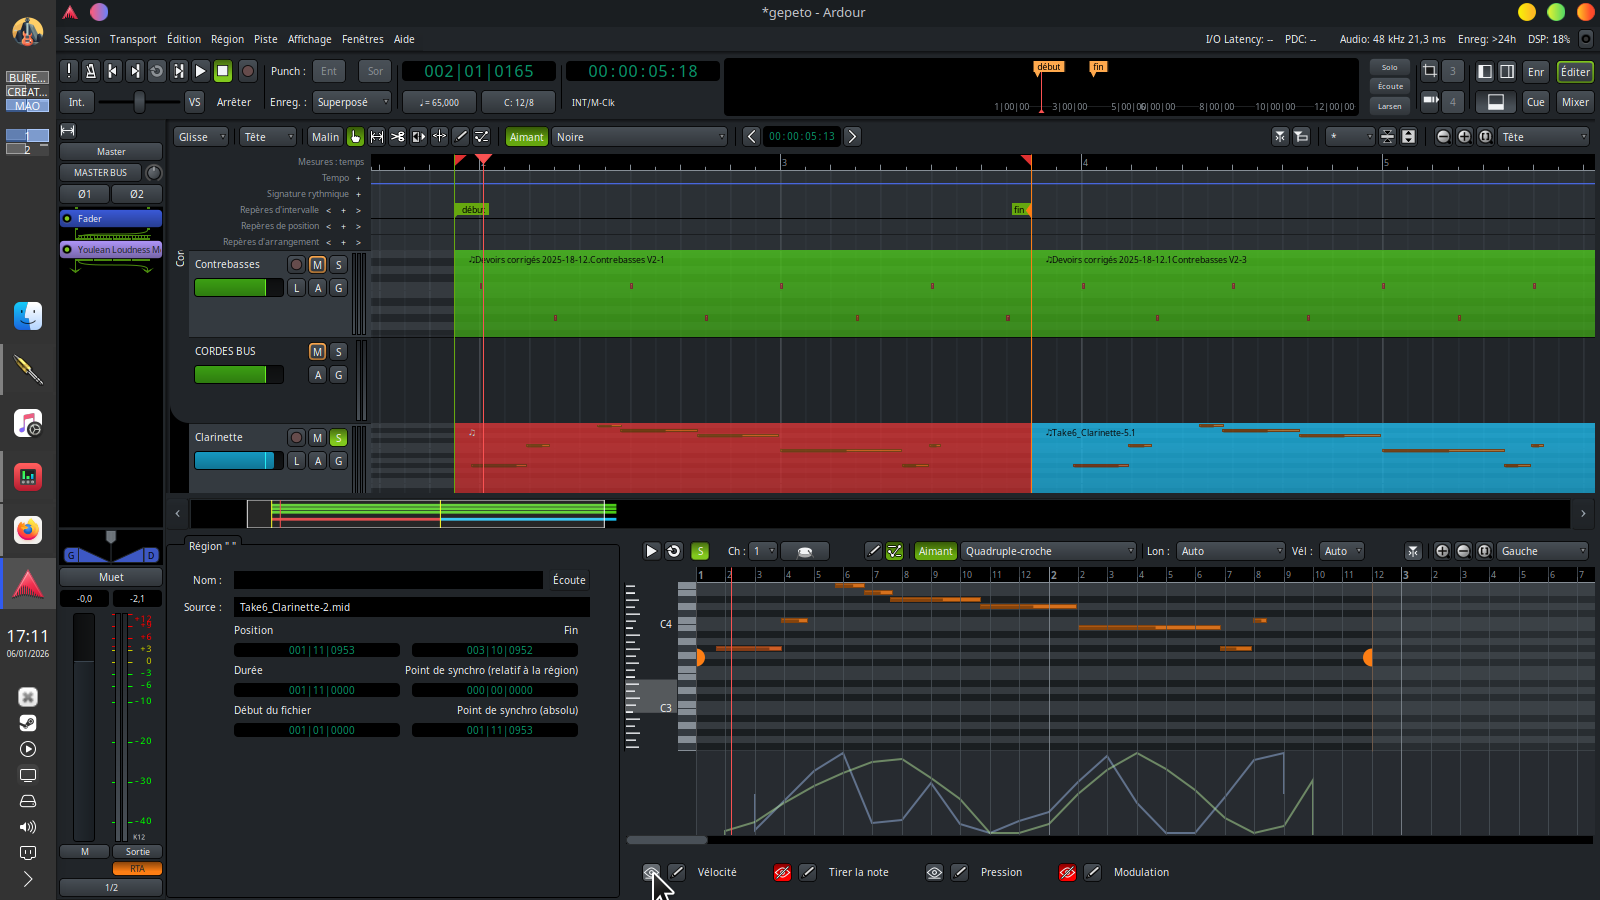Expand the Superposé record mode dropdown
The height and width of the screenshot is (900, 1600).
(352, 102)
